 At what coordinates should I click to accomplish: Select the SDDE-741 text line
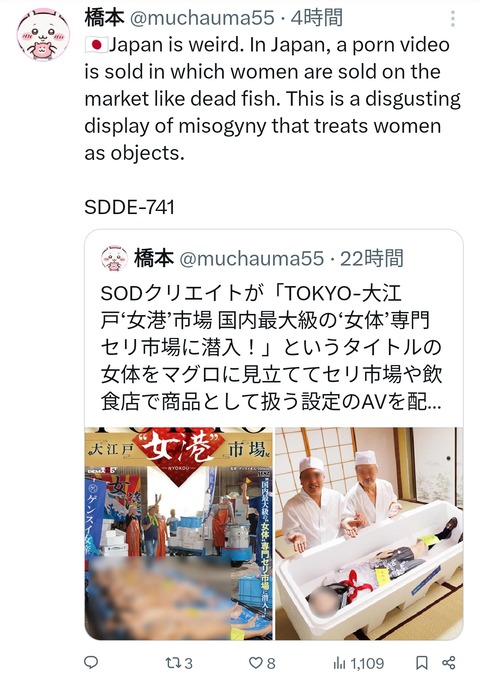129,207
